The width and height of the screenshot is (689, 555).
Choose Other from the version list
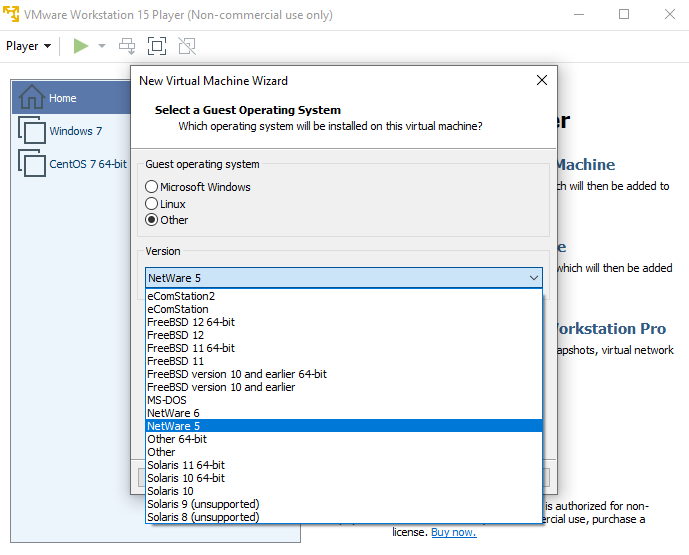pos(344,452)
